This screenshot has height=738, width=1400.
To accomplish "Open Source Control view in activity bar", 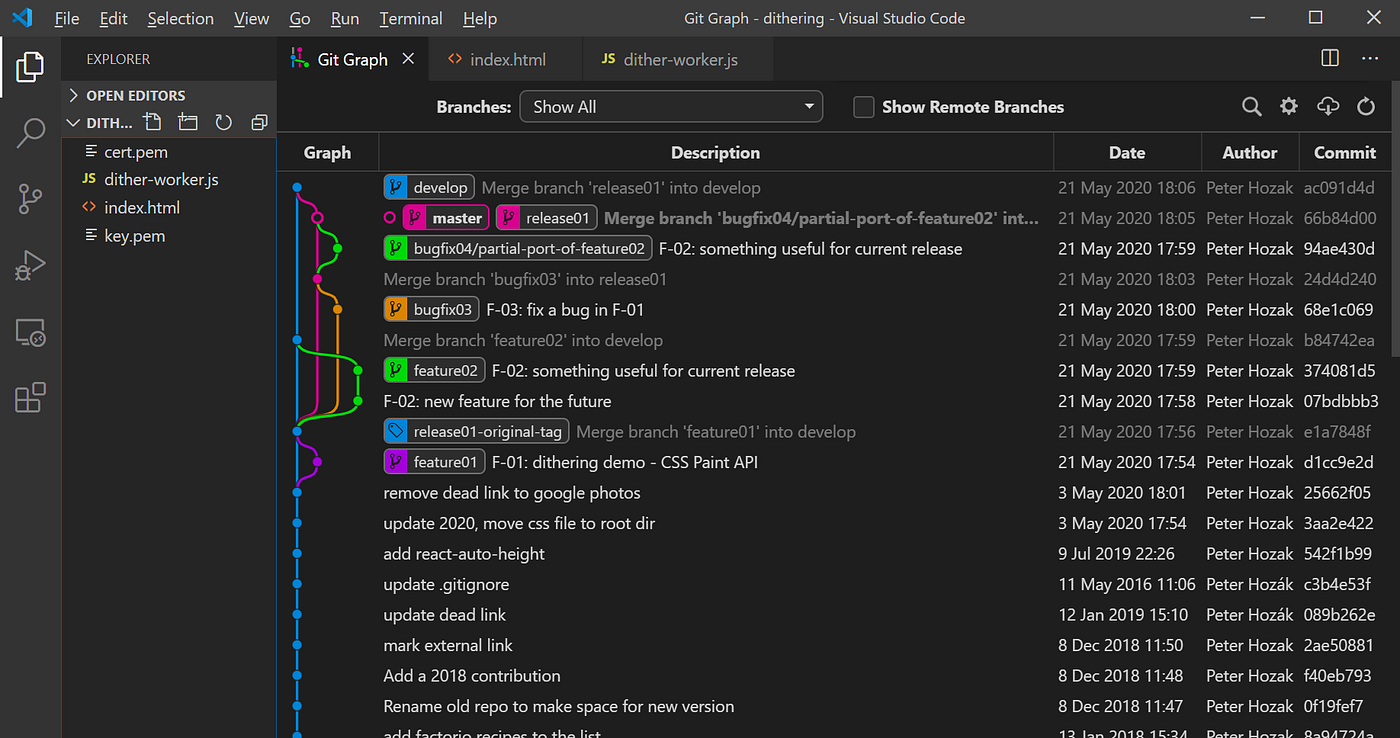I will (x=30, y=199).
